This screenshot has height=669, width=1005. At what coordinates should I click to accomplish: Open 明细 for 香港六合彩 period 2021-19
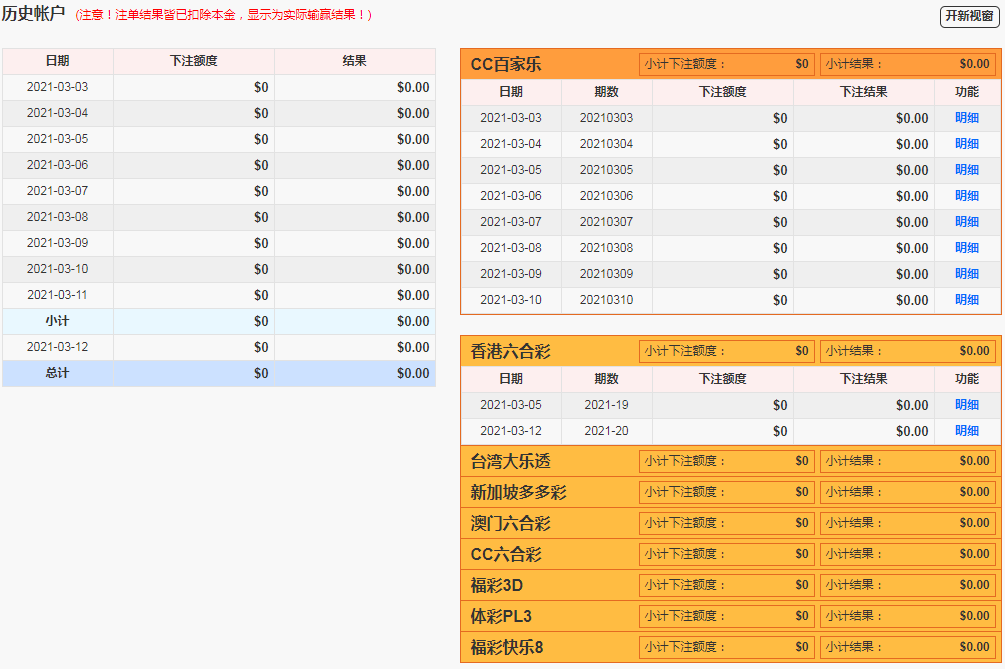click(966, 405)
